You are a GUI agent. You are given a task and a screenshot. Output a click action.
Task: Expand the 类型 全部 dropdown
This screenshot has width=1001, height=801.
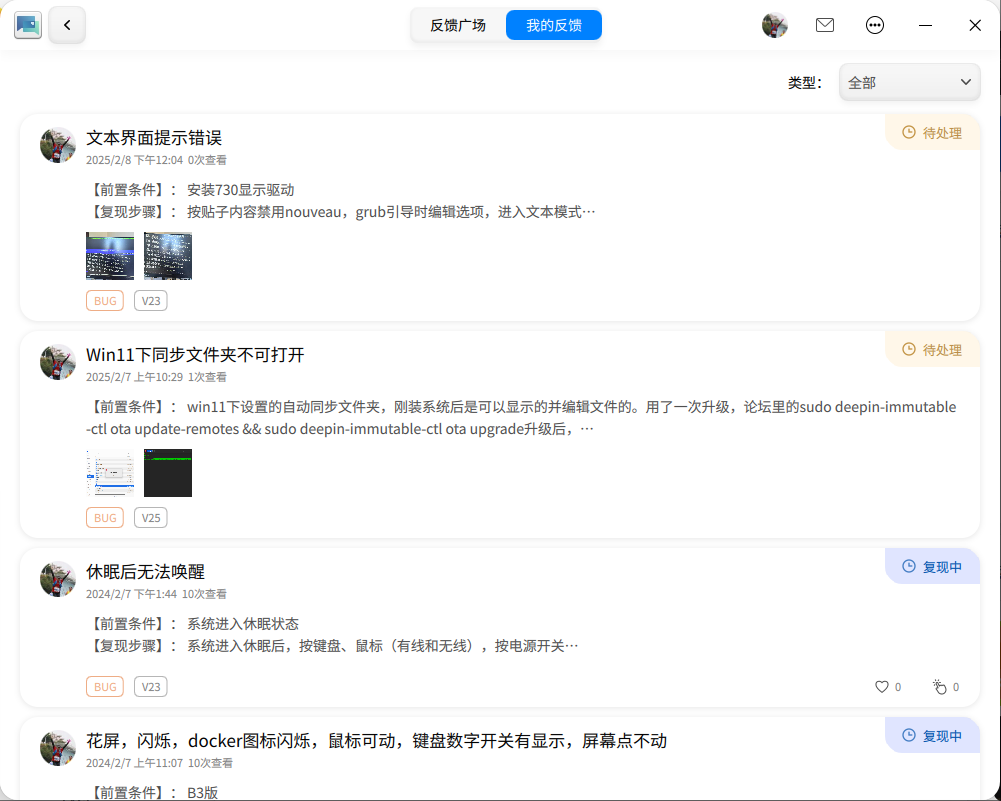click(910, 82)
